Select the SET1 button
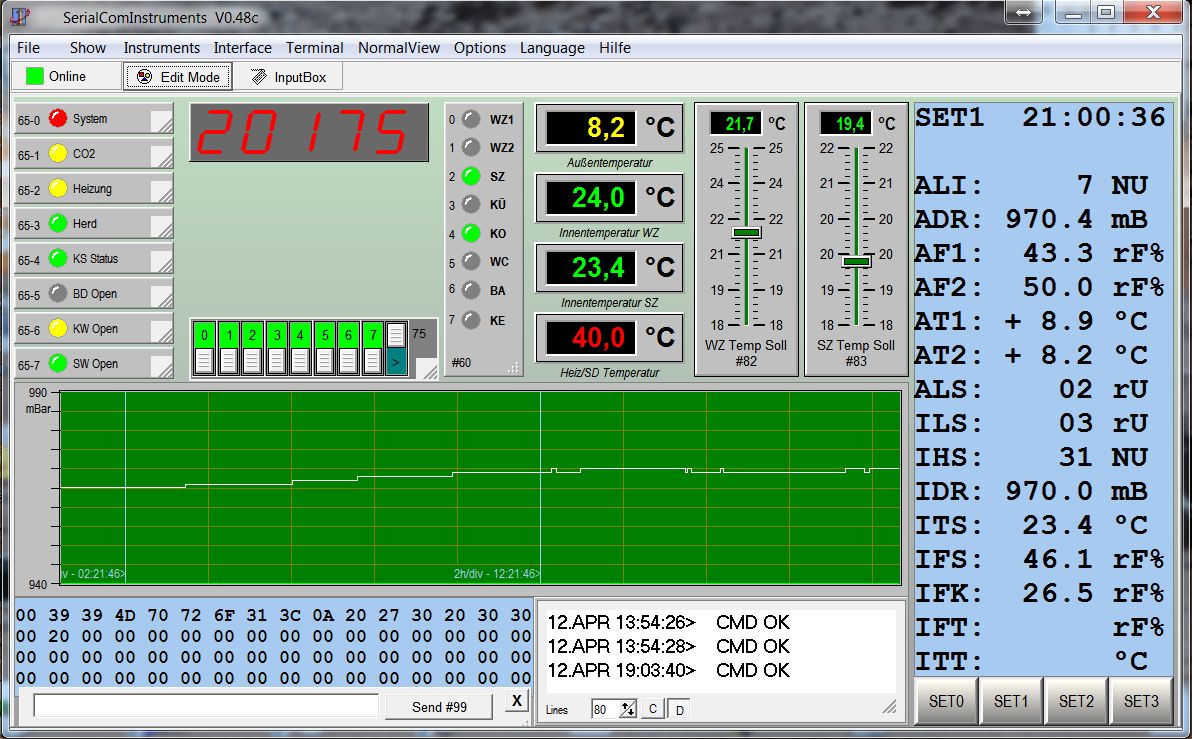Screen dimensions: 1192x739 1011,701
